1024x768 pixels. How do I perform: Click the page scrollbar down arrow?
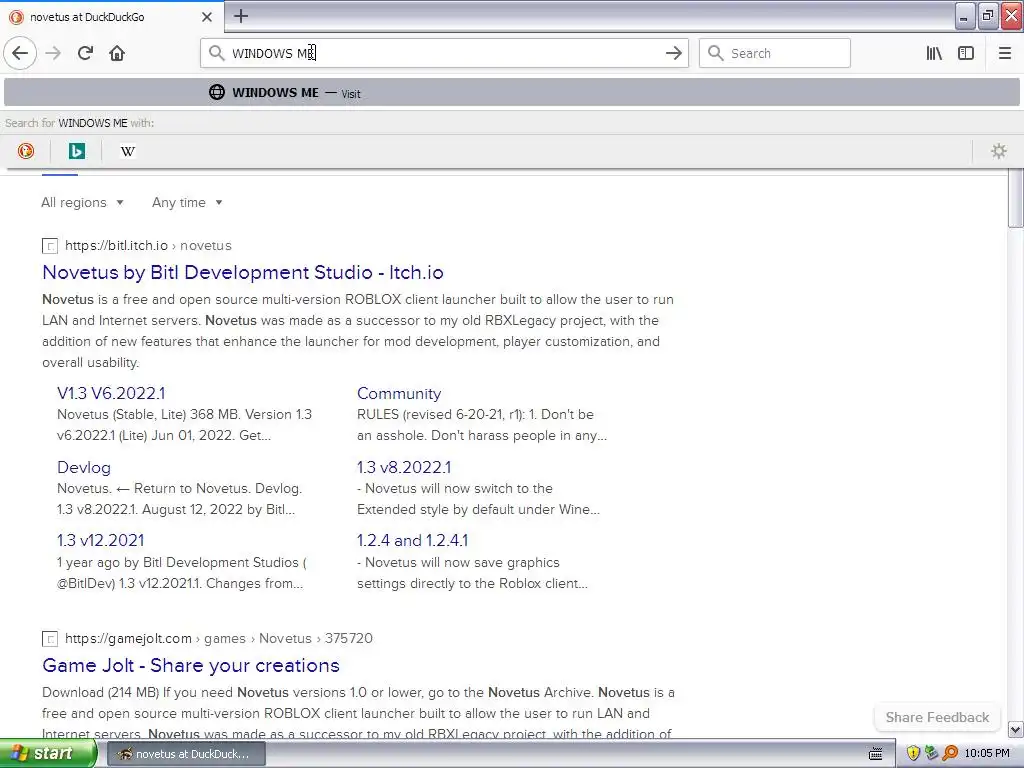(1016, 729)
